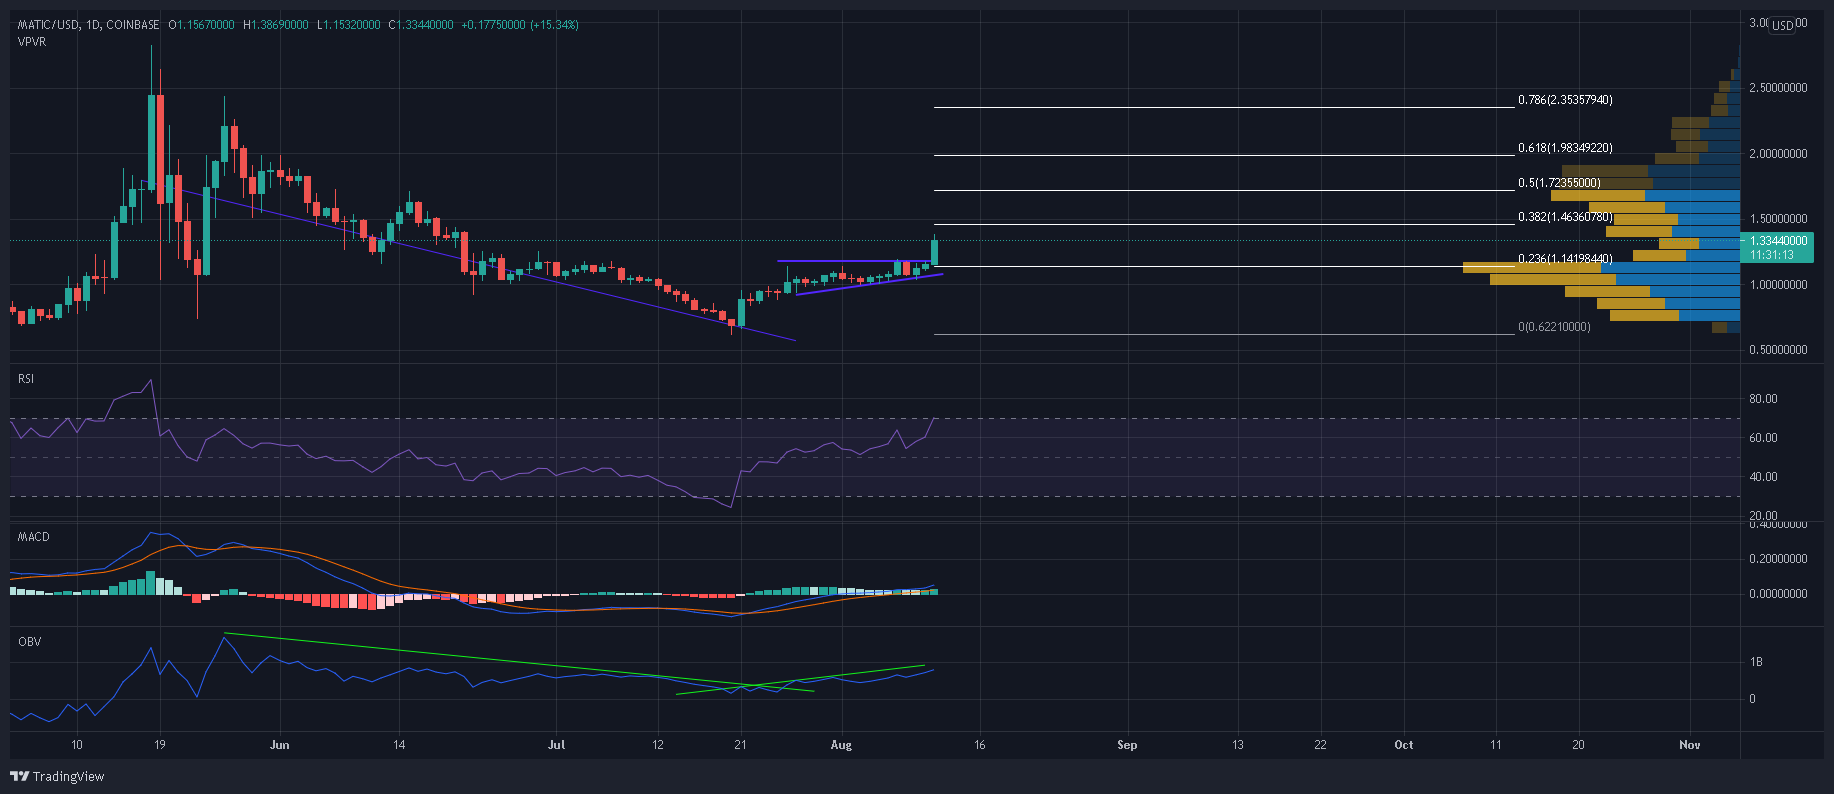Click the open price value O1.15670000
1834x794 pixels.
coord(202,25)
